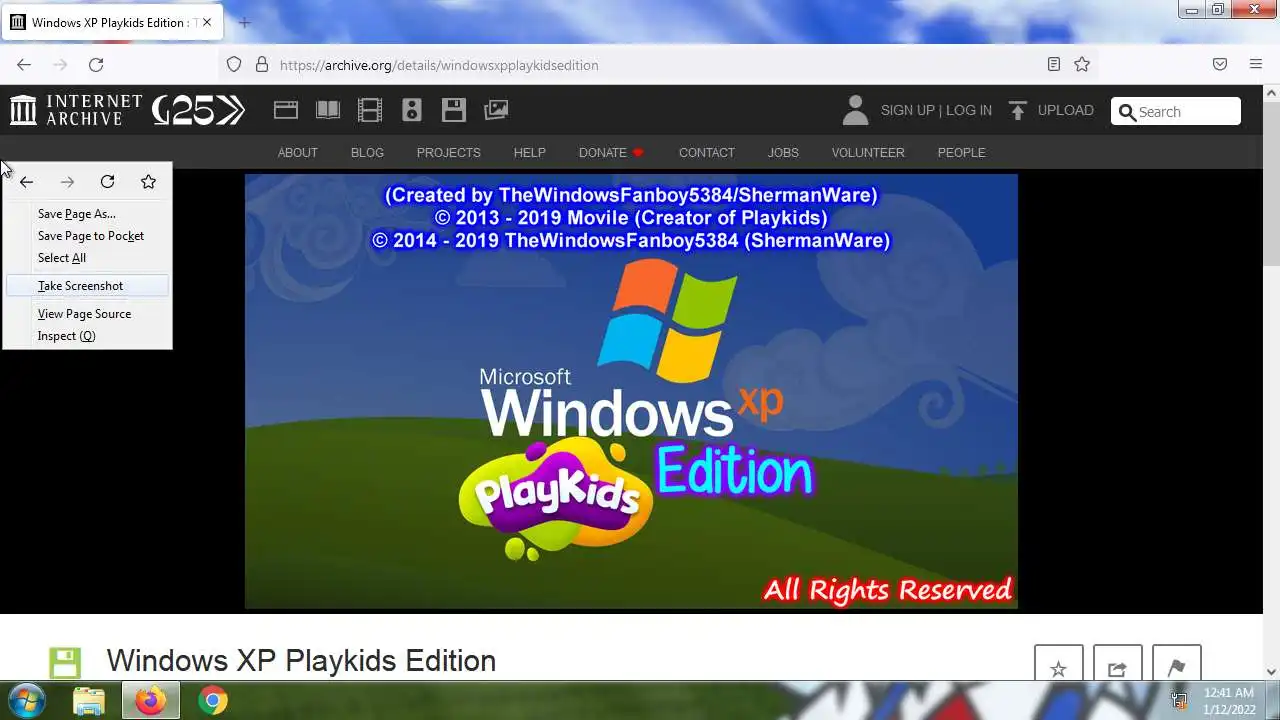This screenshot has width=1280, height=720.
Task: Open the Software (floppy) media icon
Action: point(454,110)
